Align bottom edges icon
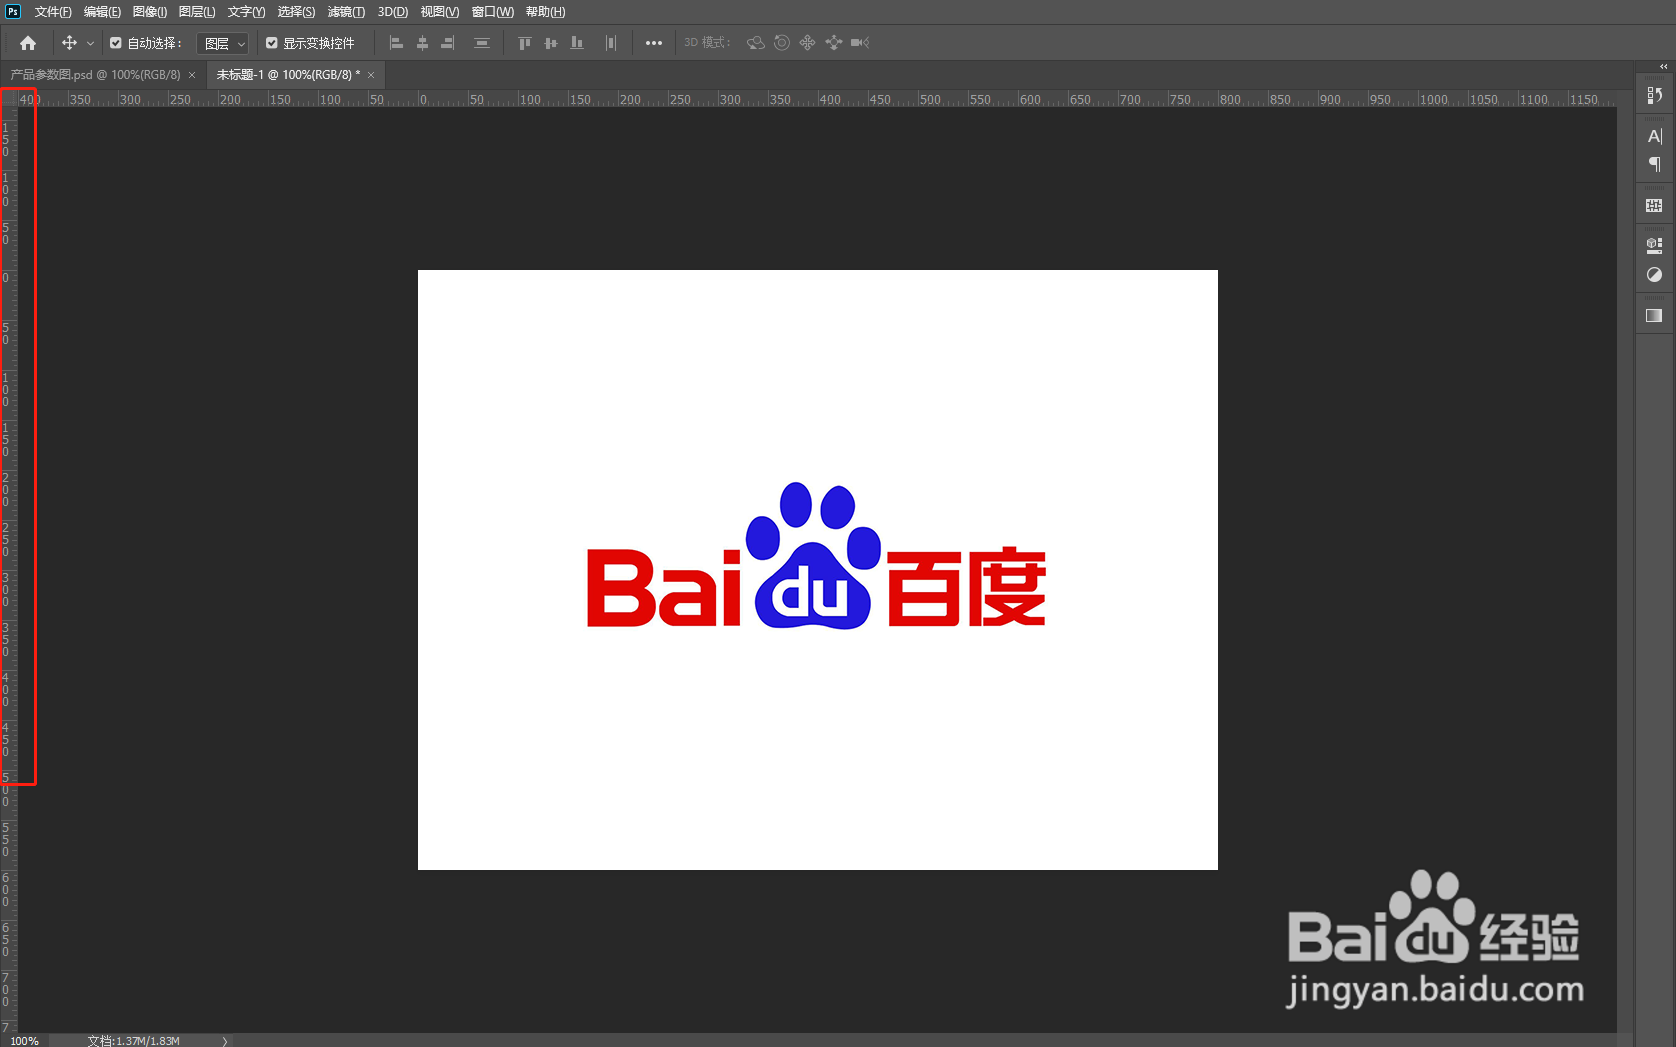This screenshot has height=1047, width=1676. [577, 43]
